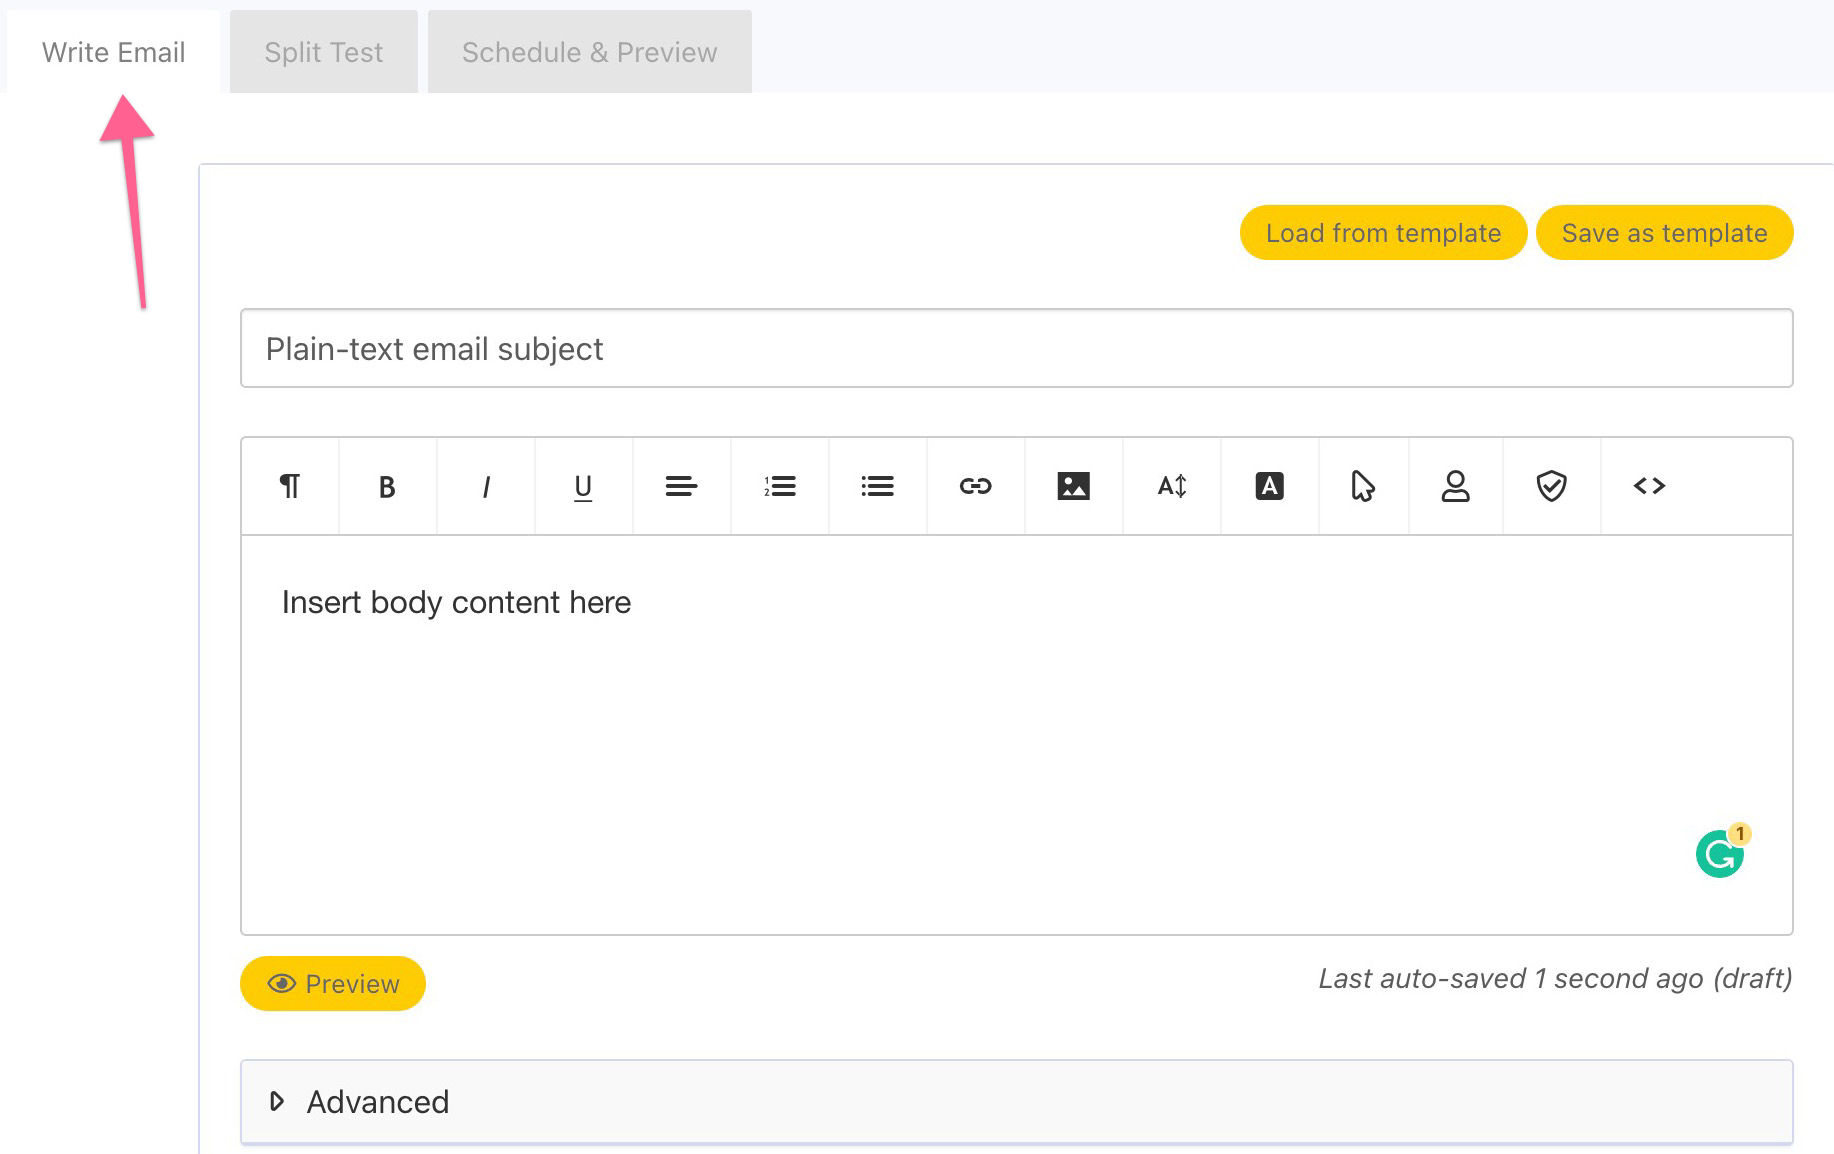Insert a hyperlink
Image resolution: width=1834 pixels, height=1154 pixels.
tap(975, 486)
